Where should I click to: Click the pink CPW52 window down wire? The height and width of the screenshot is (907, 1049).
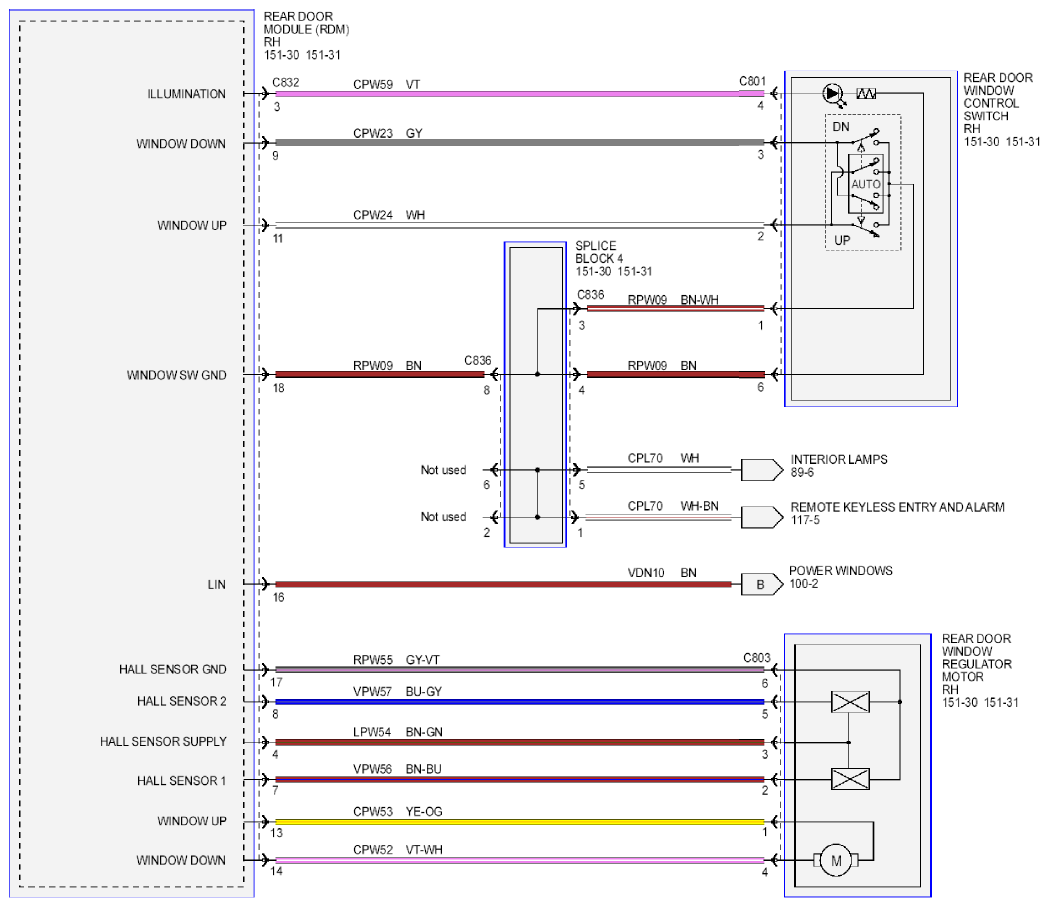pyautogui.click(x=519, y=860)
